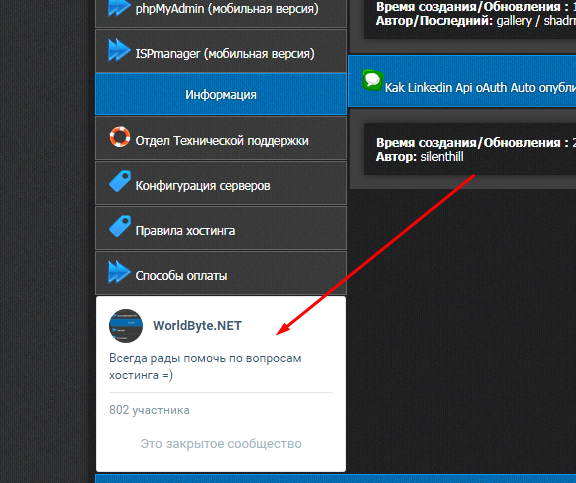Click the double-arrow icon beside ISPmanager
Viewport: 576px width, 483px height.
coord(119,50)
